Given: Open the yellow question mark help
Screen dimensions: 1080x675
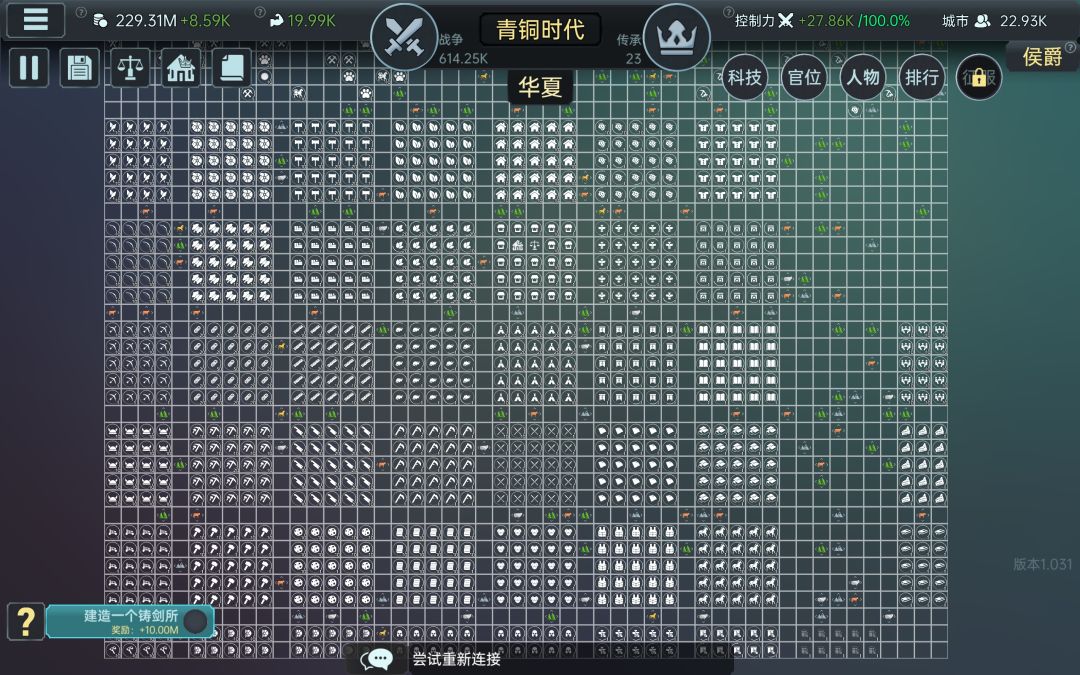Looking at the screenshot, I should (x=26, y=621).
